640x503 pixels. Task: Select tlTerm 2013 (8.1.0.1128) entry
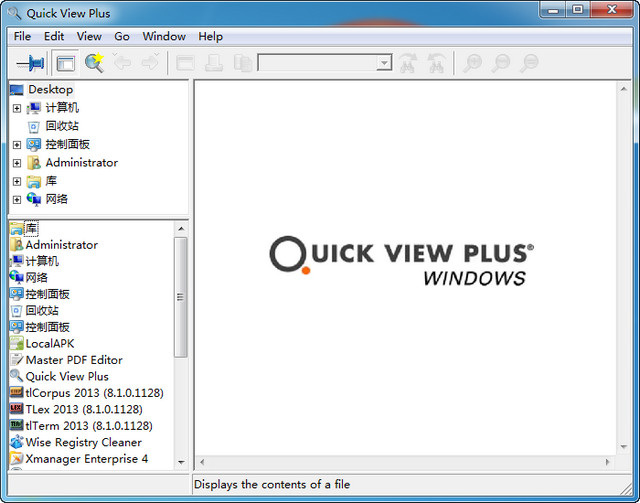(89, 426)
